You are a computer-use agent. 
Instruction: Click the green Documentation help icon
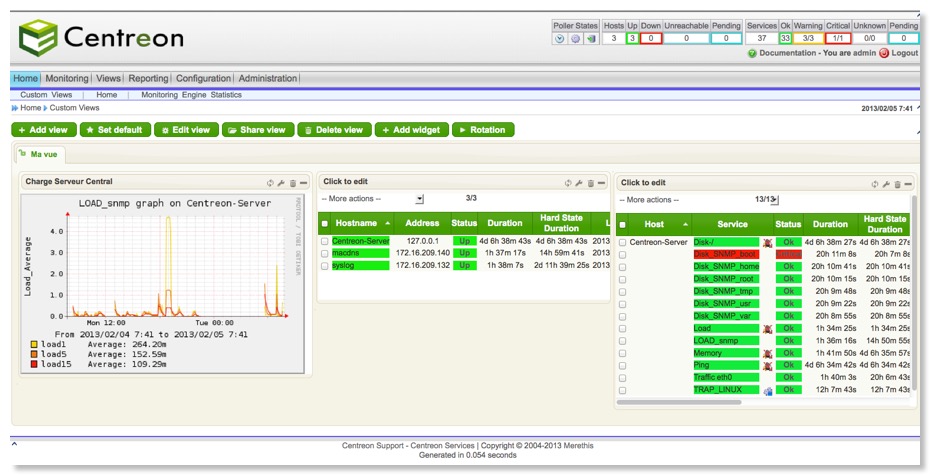[752, 53]
